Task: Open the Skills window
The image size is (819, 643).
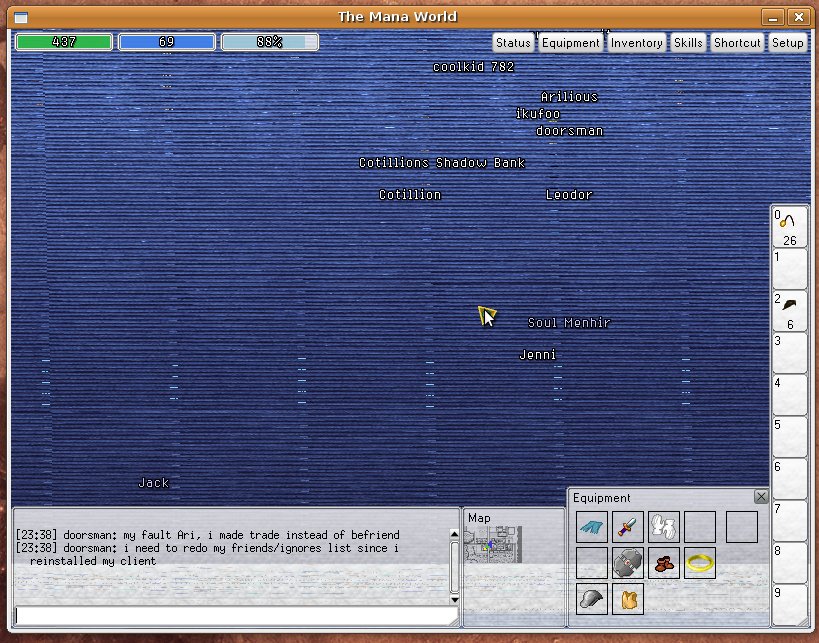Action: pyautogui.click(x=688, y=42)
